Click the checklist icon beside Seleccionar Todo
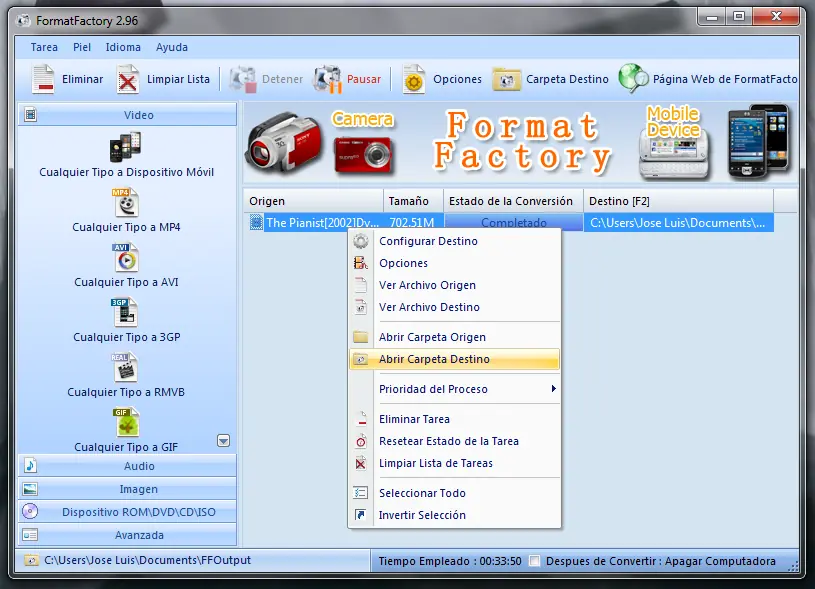Screen dimensions: 815x589 click(361, 493)
